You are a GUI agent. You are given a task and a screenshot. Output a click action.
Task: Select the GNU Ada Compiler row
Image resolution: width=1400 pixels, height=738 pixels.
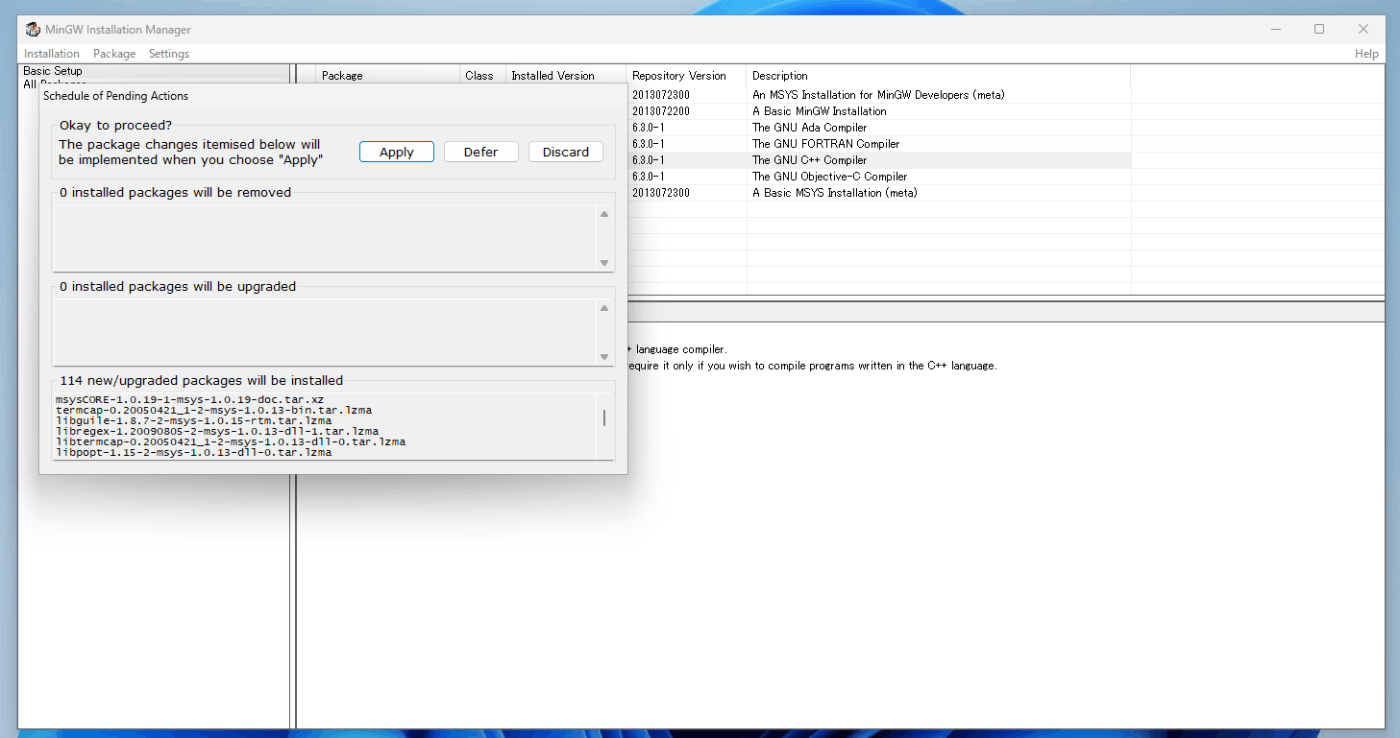(879, 128)
